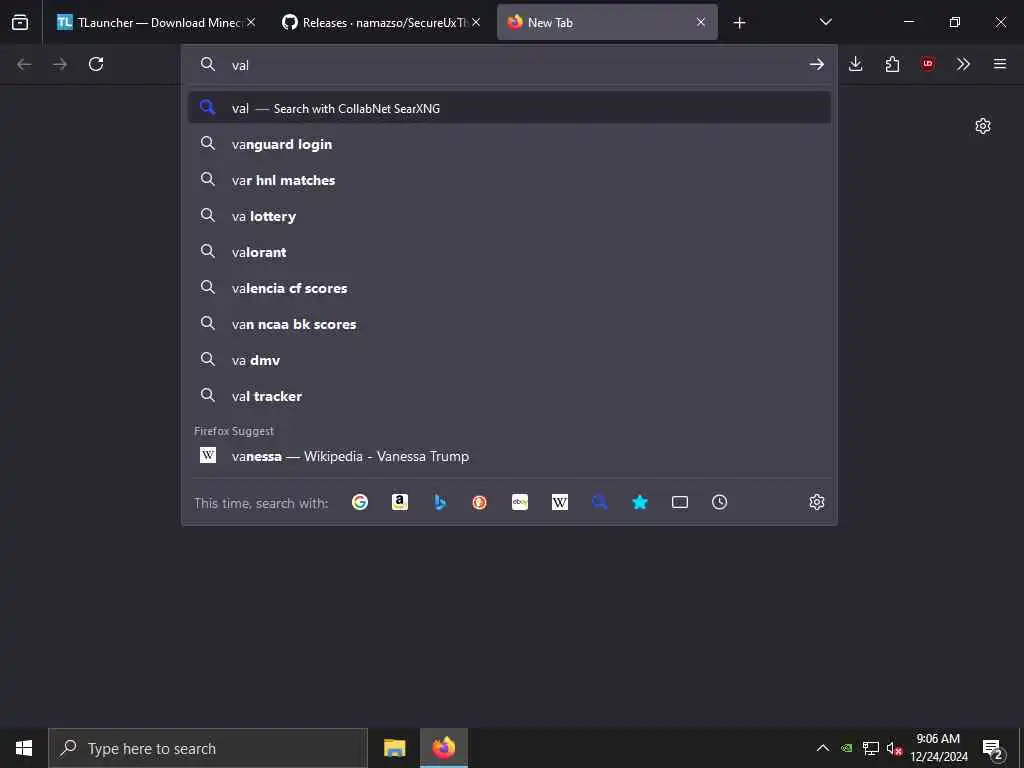1024x768 pixels.
Task: Show hidden system tray icons
Action: coord(823,748)
